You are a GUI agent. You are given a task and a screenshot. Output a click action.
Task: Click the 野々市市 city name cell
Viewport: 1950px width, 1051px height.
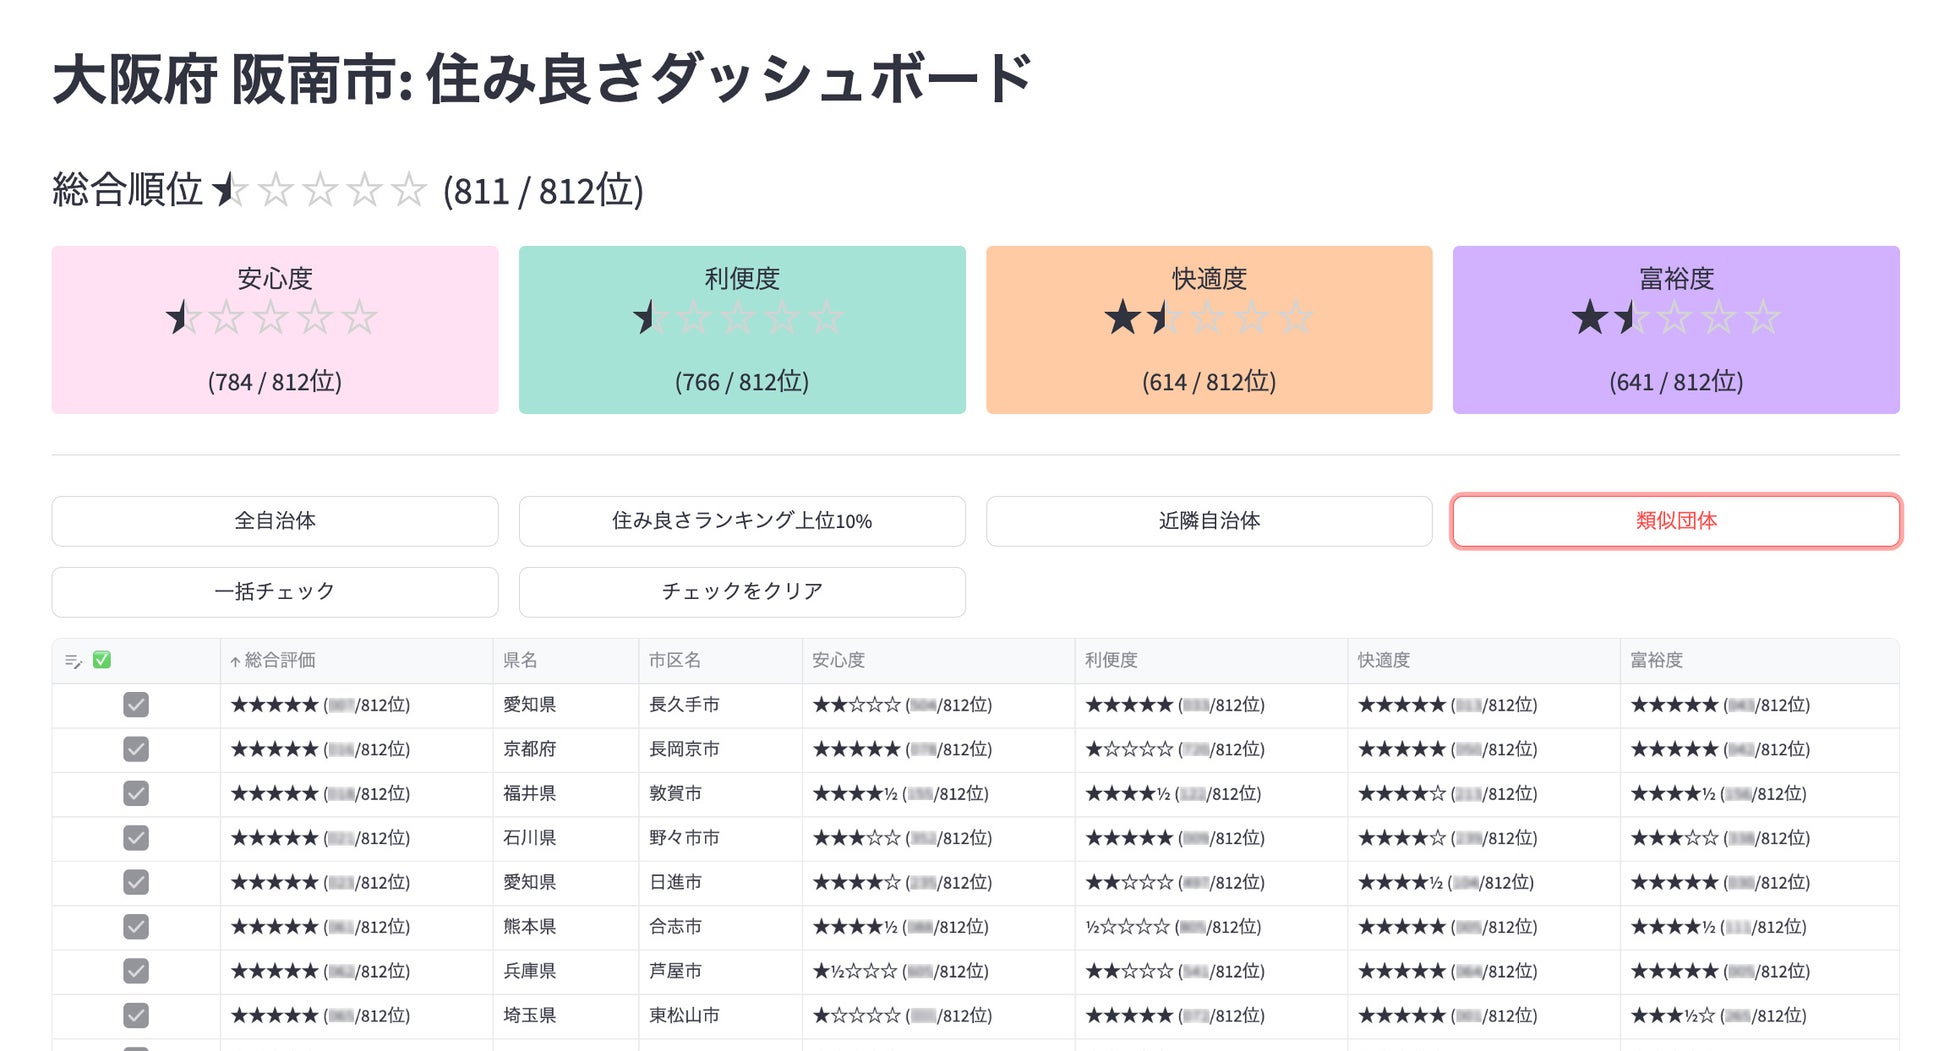pos(684,838)
